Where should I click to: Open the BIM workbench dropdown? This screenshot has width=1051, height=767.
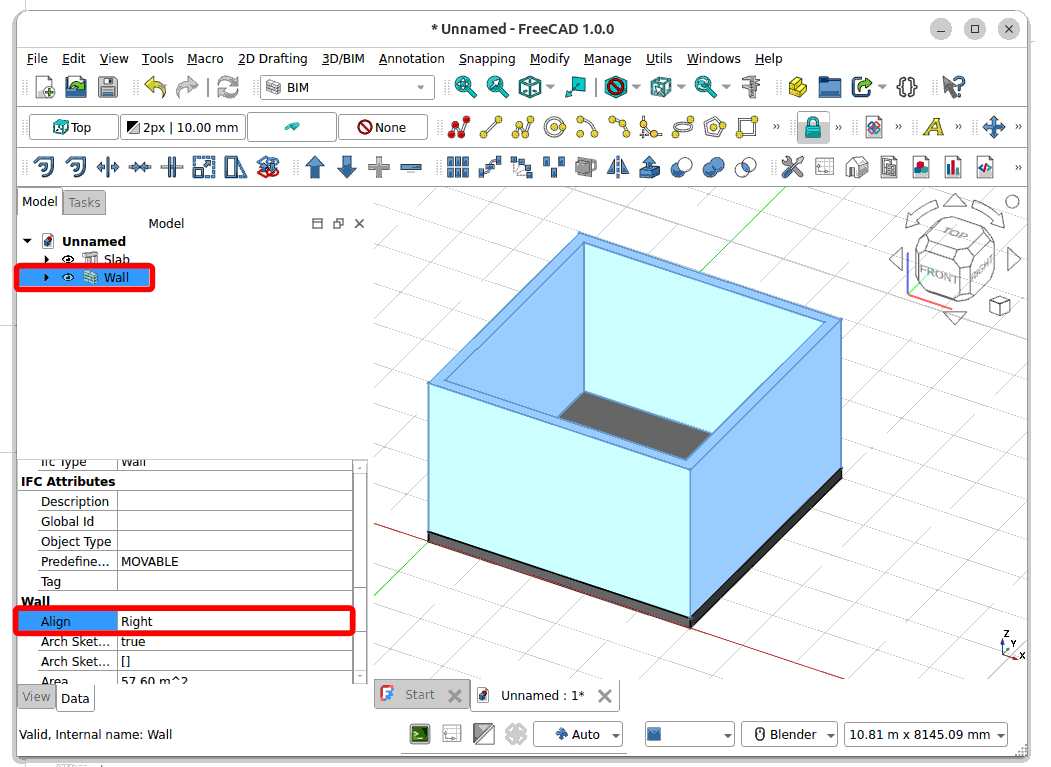tap(347, 88)
